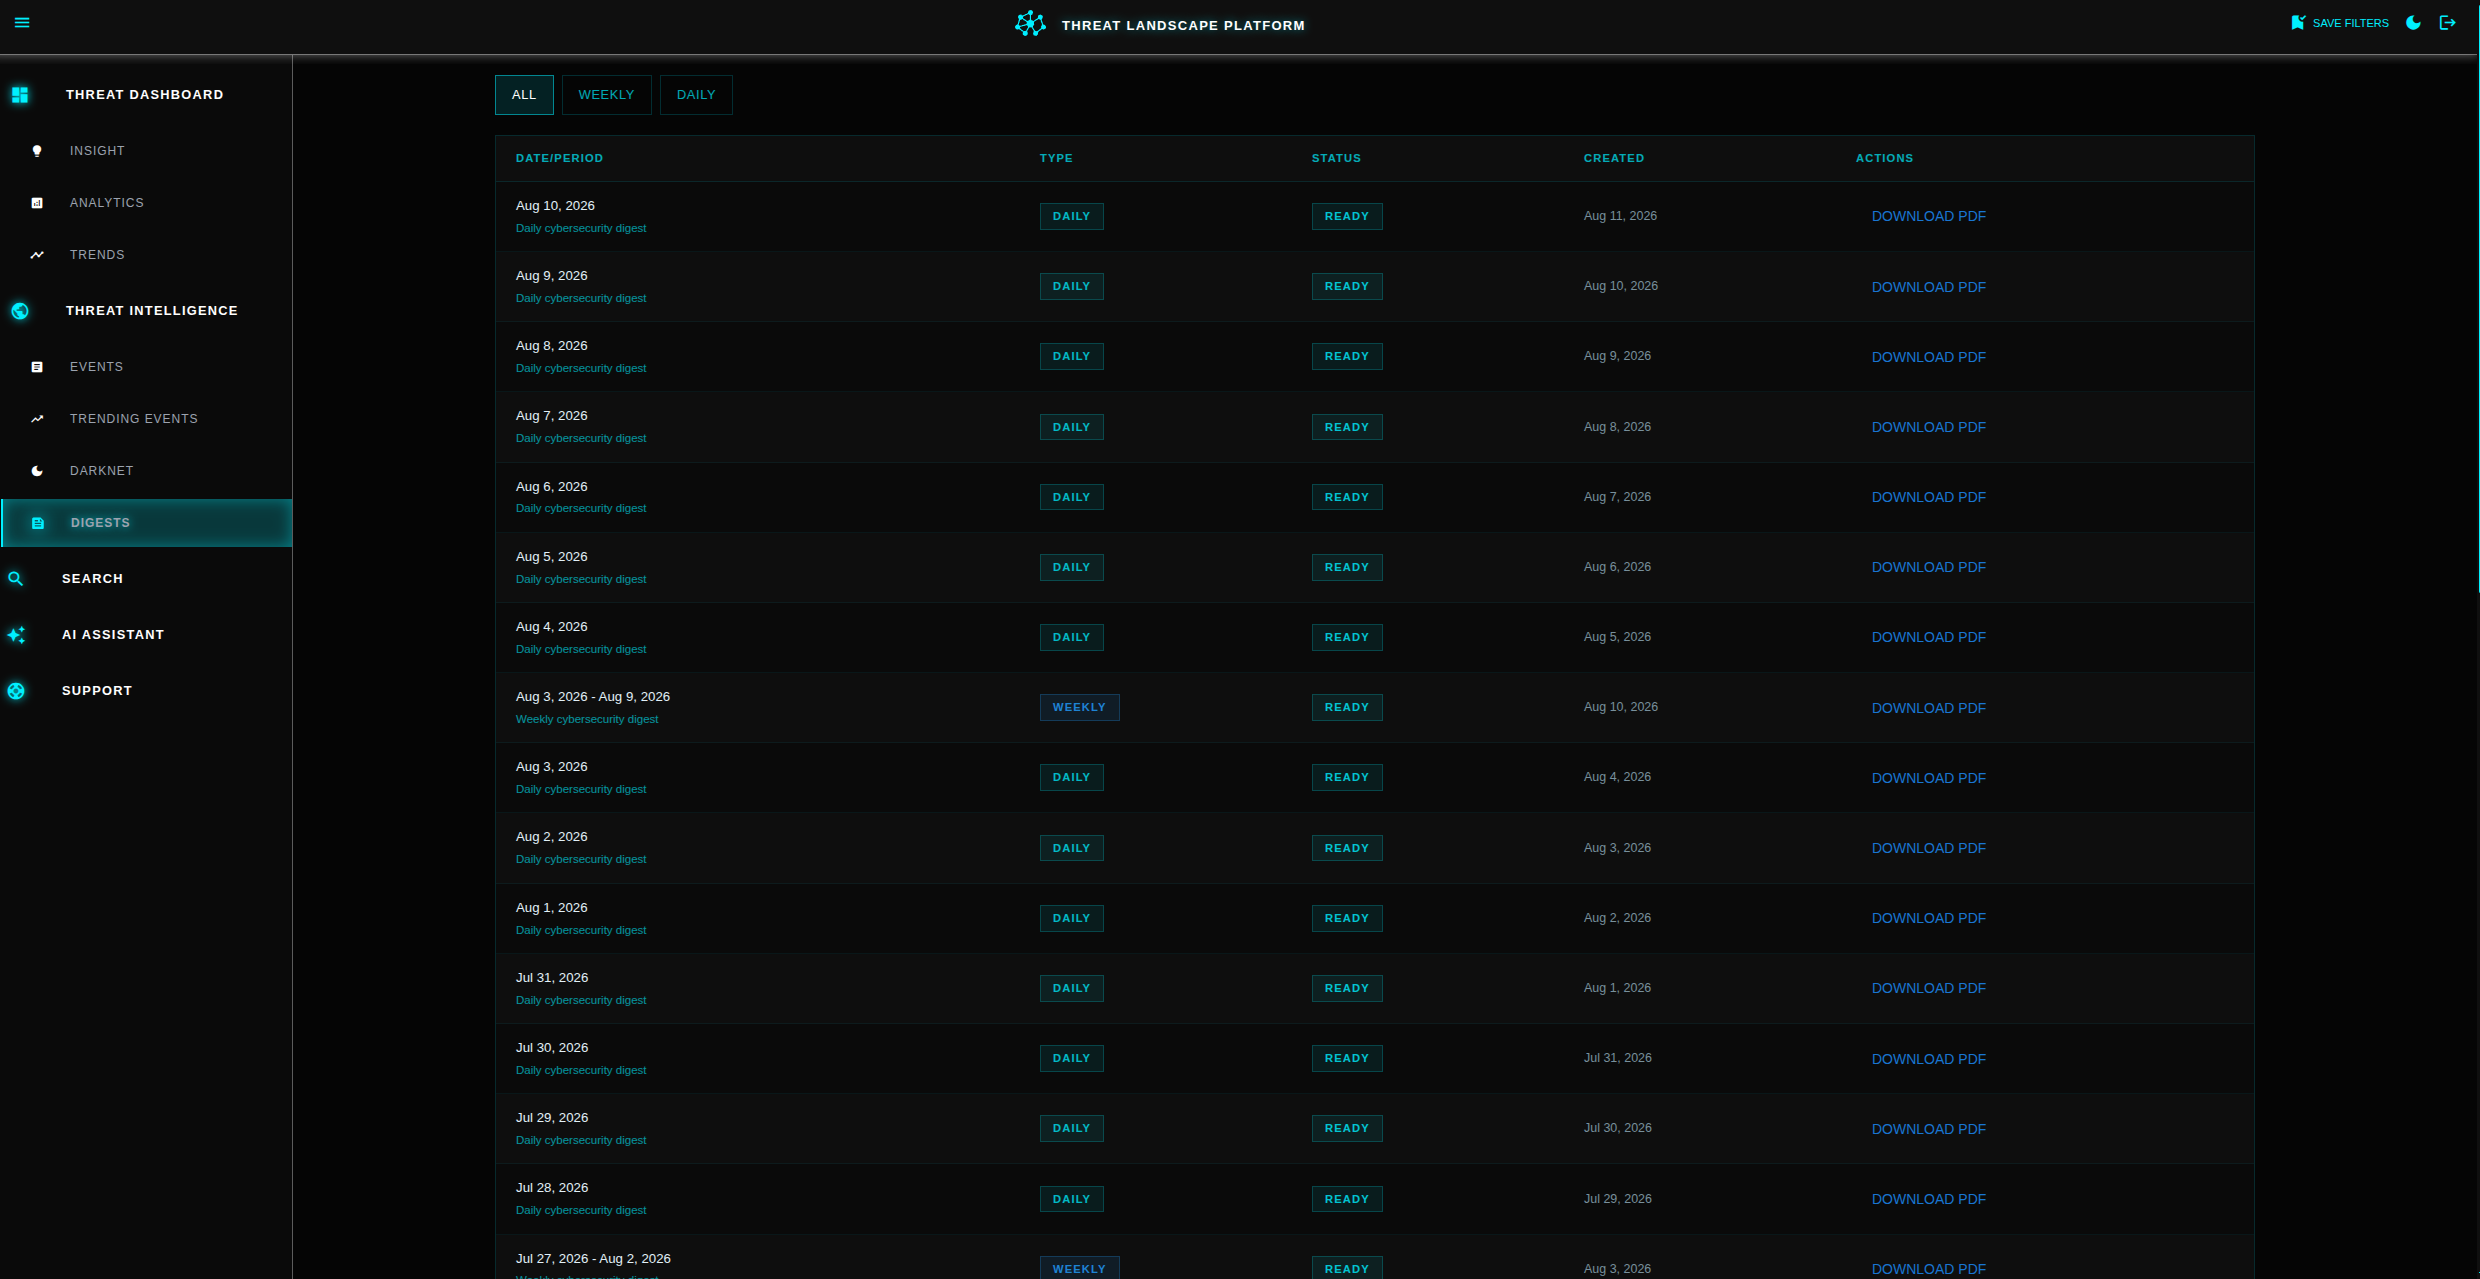Download PDF for Aug 5, 2026 digest

(x=1928, y=567)
